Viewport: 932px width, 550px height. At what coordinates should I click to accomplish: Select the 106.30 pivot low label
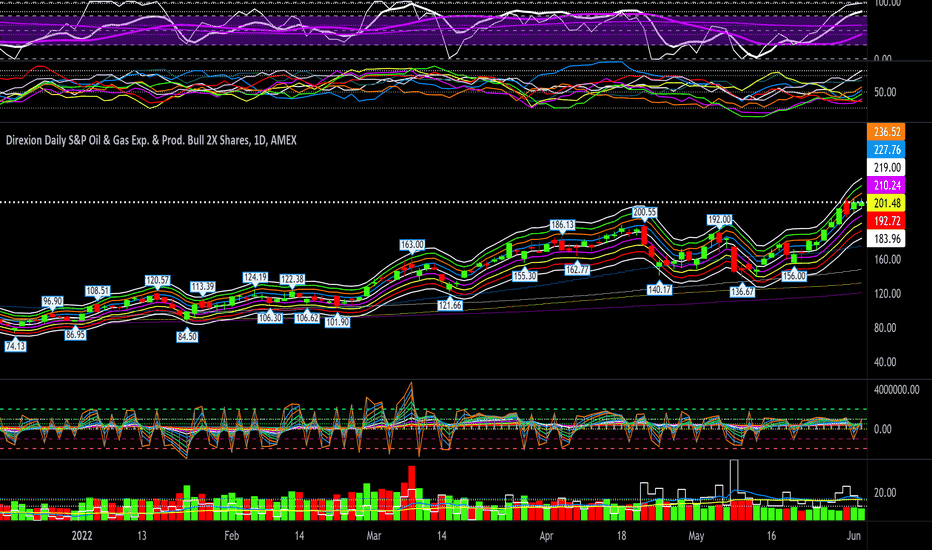[270, 318]
